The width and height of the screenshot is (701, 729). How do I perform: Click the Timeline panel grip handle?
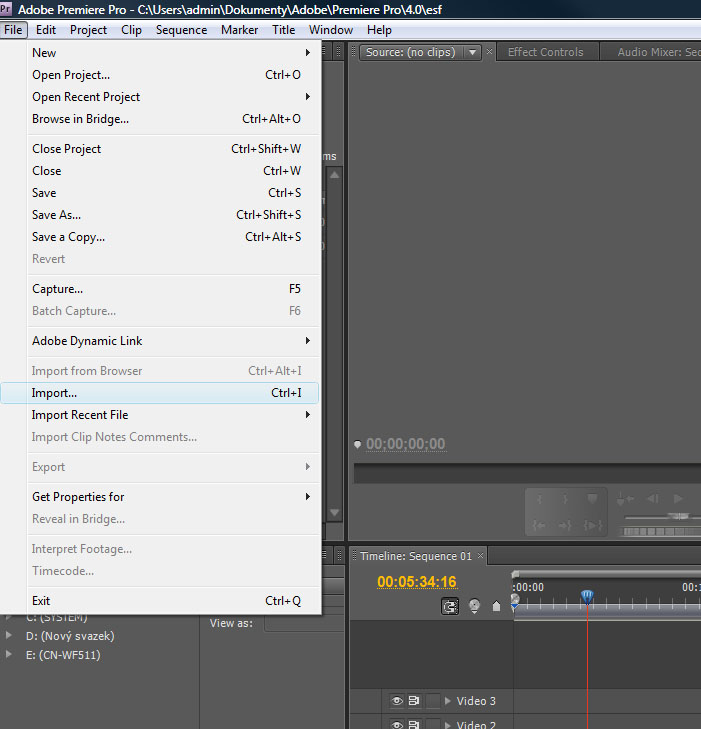point(354,555)
